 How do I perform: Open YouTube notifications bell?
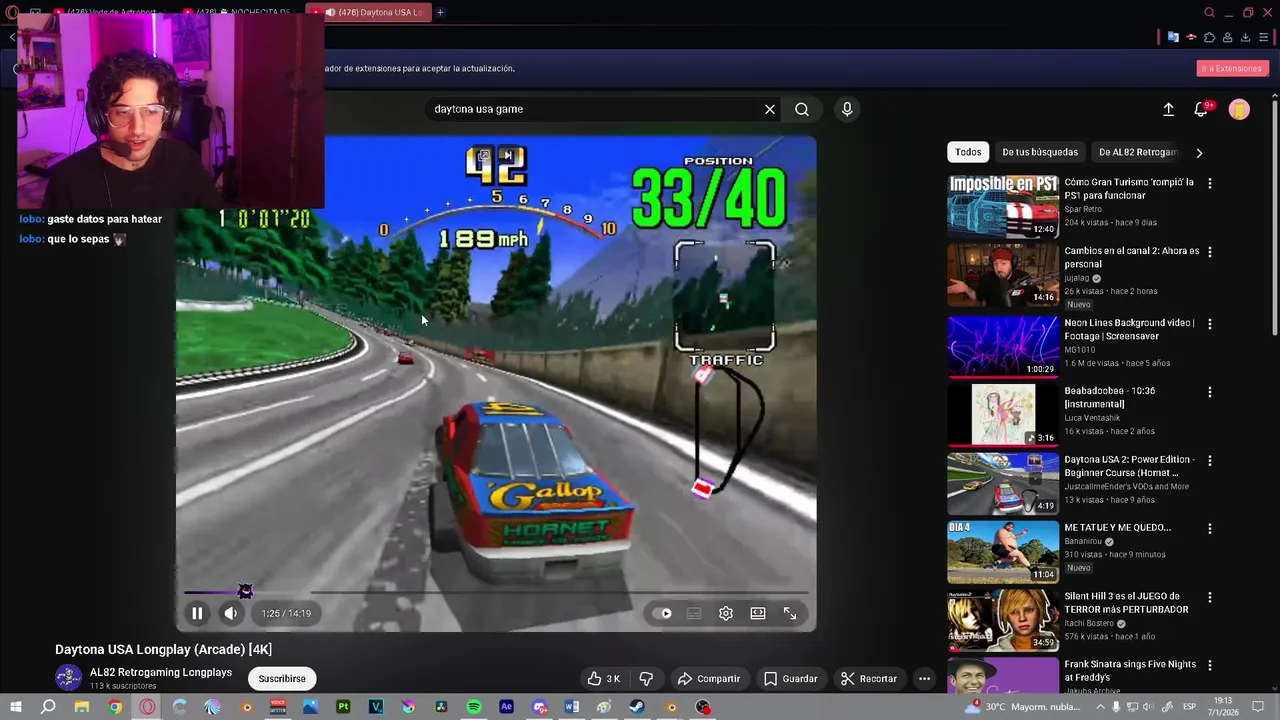pyautogui.click(x=1202, y=109)
